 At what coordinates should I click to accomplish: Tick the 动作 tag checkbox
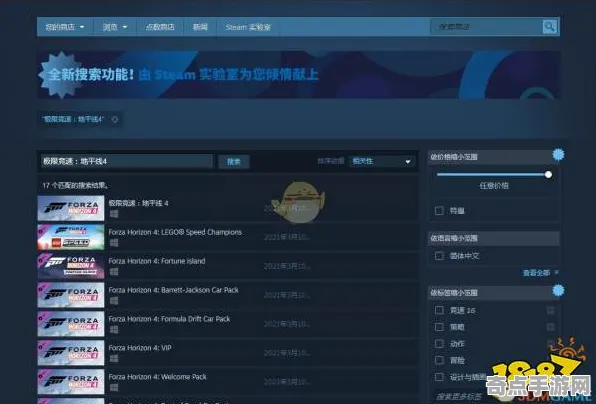pos(439,344)
